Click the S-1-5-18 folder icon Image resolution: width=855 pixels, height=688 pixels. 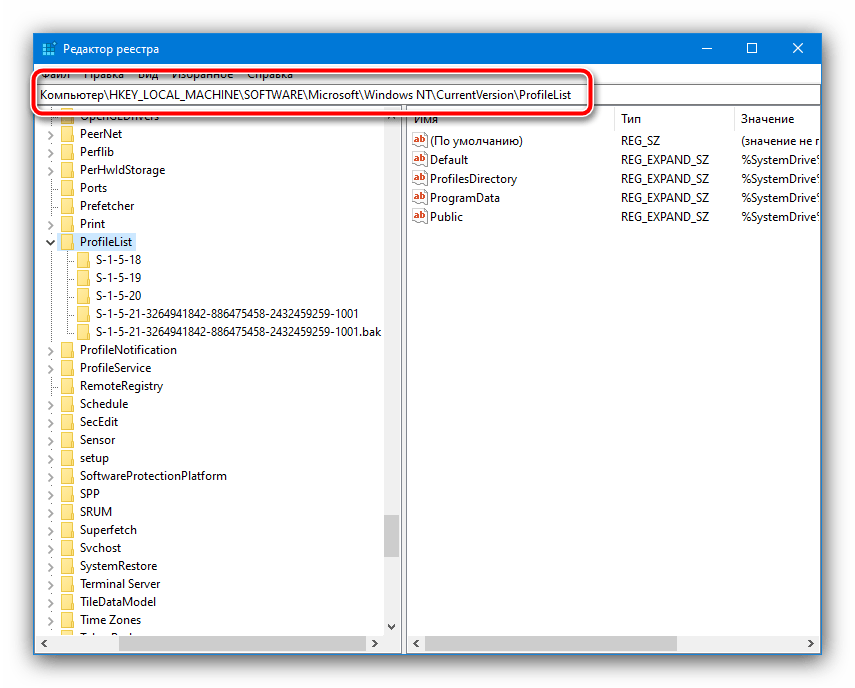point(83,260)
